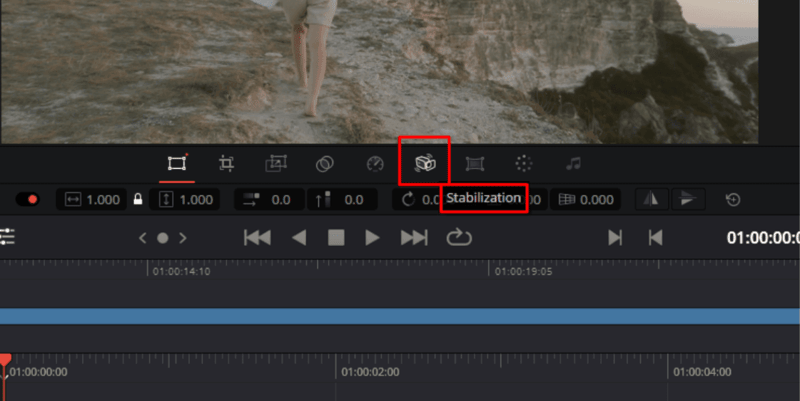Click the blue clip in upper timeline
This screenshot has height=401, width=800.
pos(400,316)
